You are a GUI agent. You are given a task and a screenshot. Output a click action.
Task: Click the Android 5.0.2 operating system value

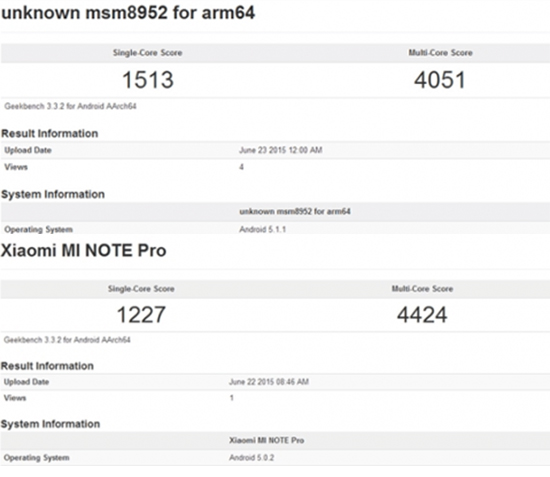pyautogui.click(x=251, y=458)
